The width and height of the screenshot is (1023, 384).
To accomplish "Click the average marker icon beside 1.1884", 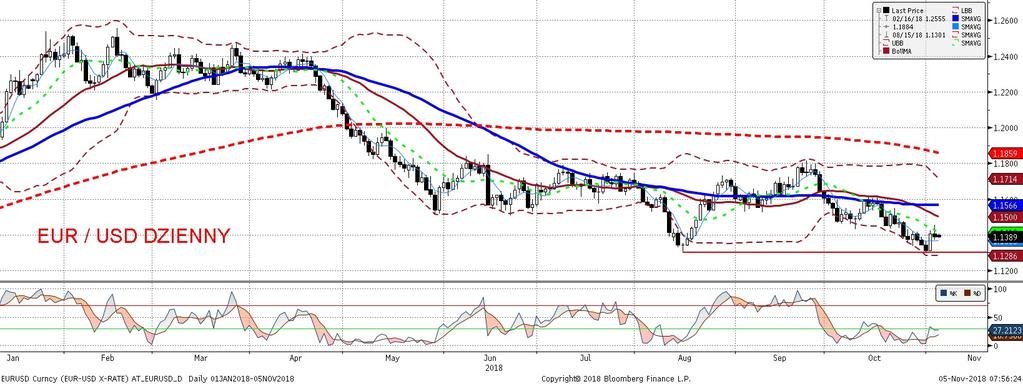I will pos(886,27).
